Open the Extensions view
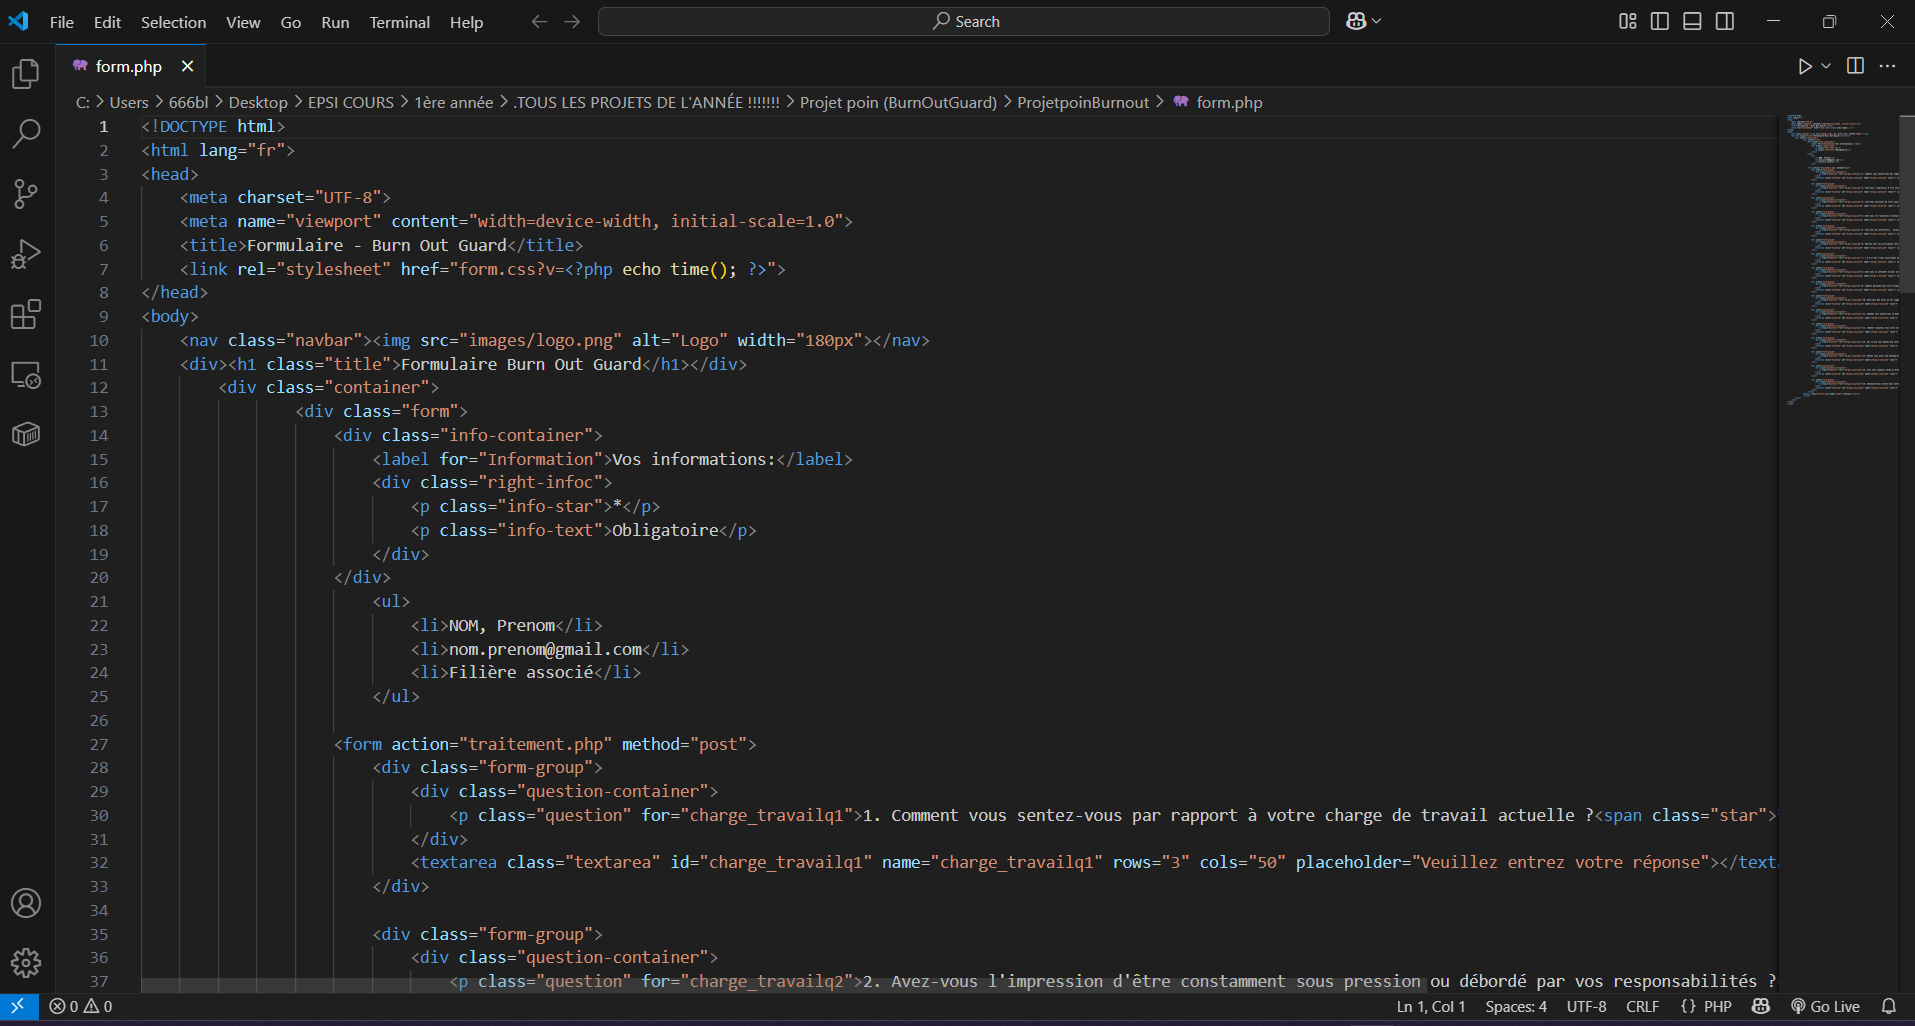The height and width of the screenshot is (1026, 1915). tap(26, 314)
